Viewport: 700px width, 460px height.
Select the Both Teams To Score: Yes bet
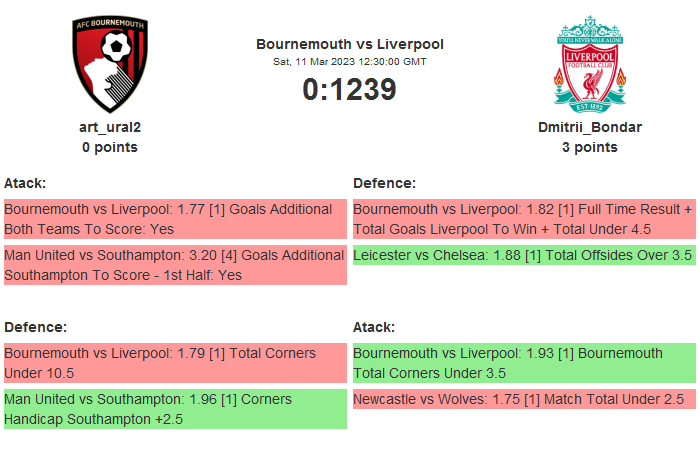point(175,219)
